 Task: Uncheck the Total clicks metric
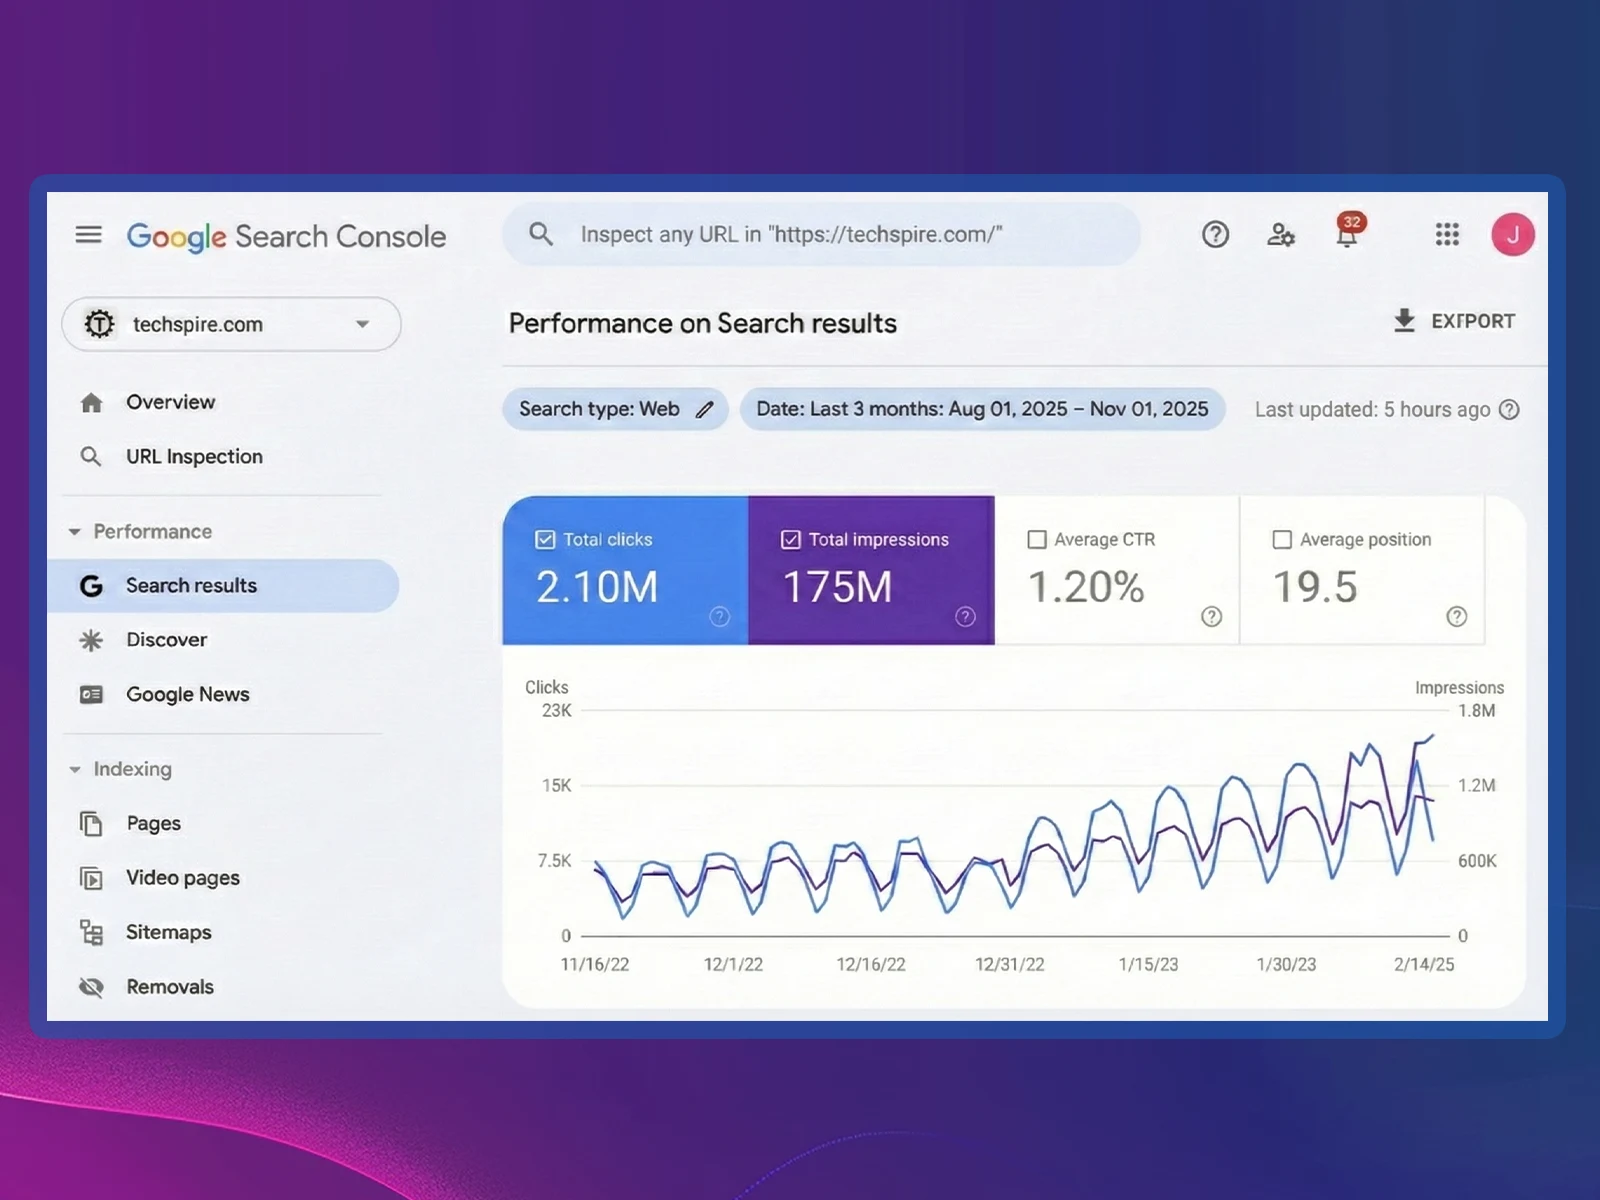(544, 539)
